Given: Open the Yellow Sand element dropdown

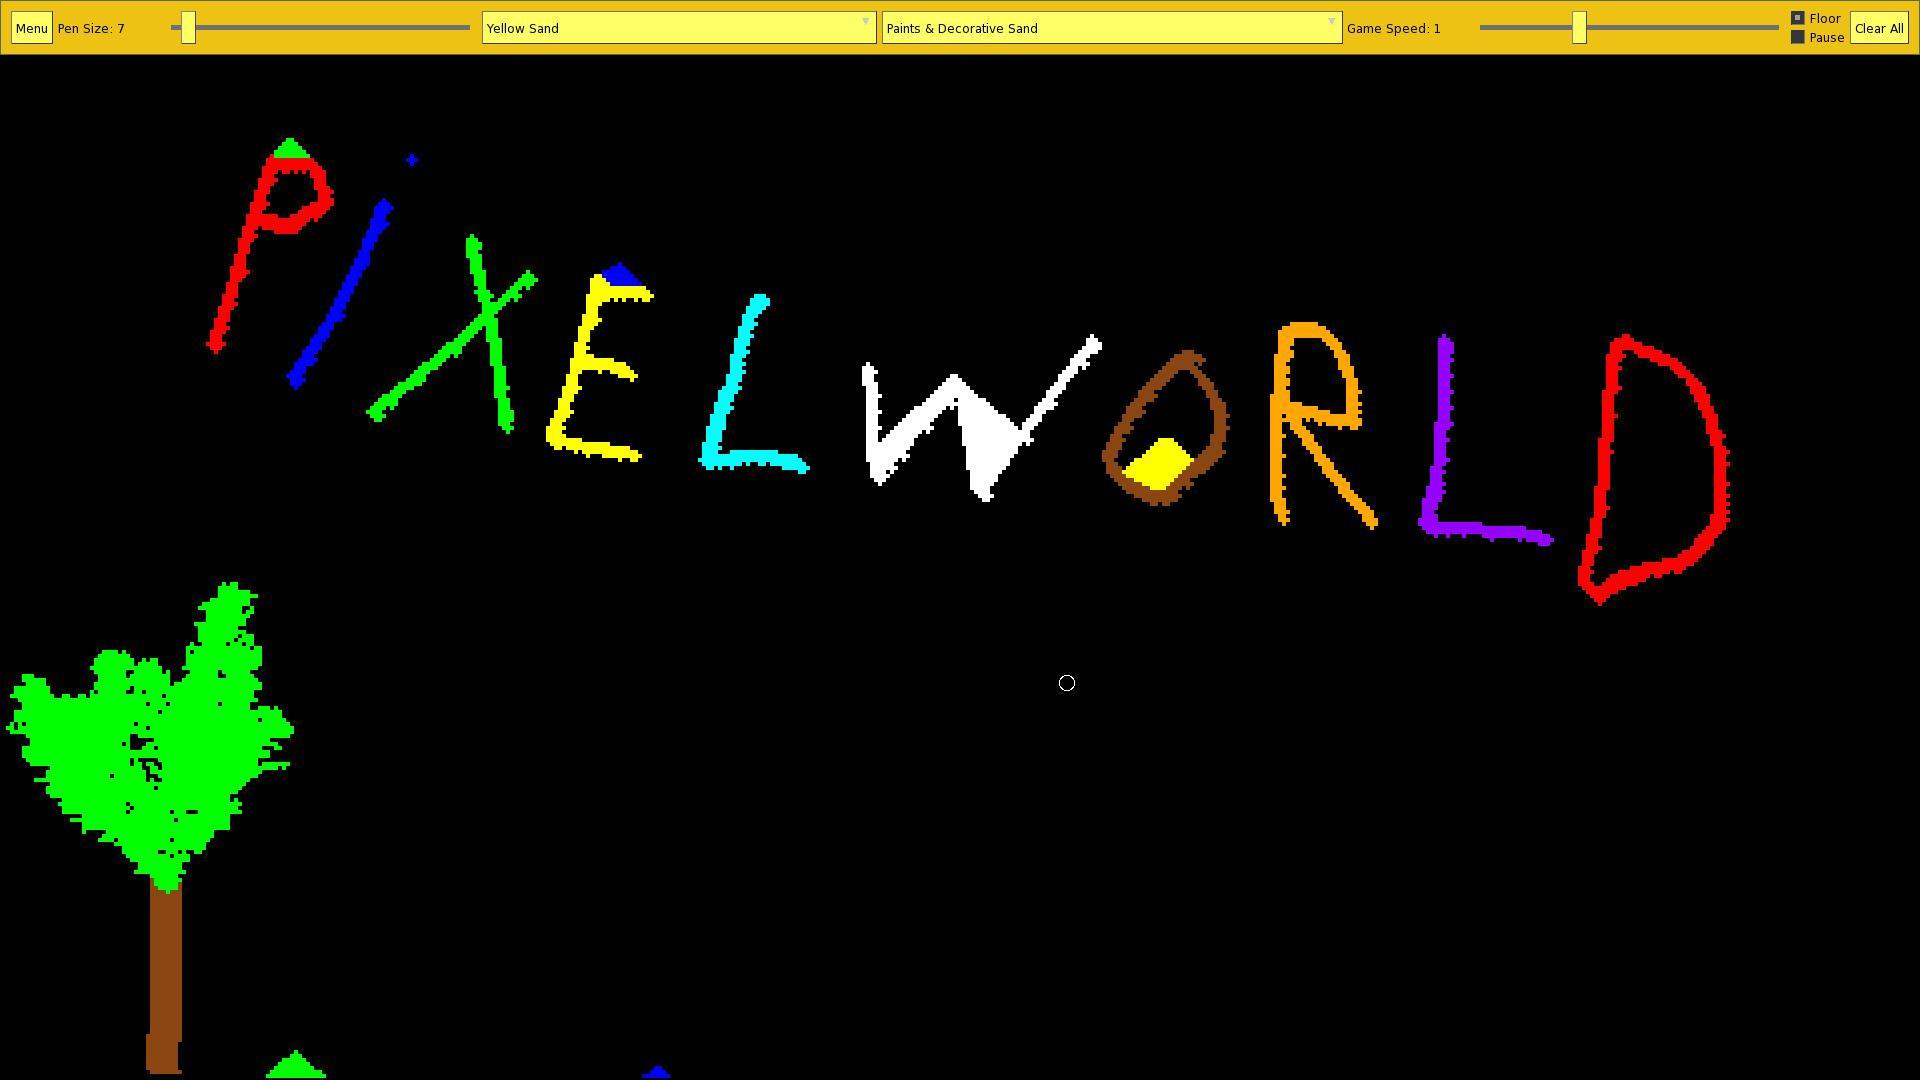Looking at the screenshot, I should pos(679,28).
